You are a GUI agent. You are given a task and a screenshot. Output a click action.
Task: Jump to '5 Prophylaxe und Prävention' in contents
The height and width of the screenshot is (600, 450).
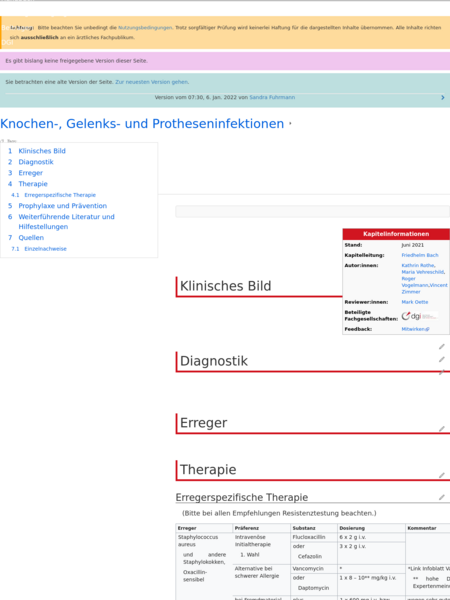(57, 206)
